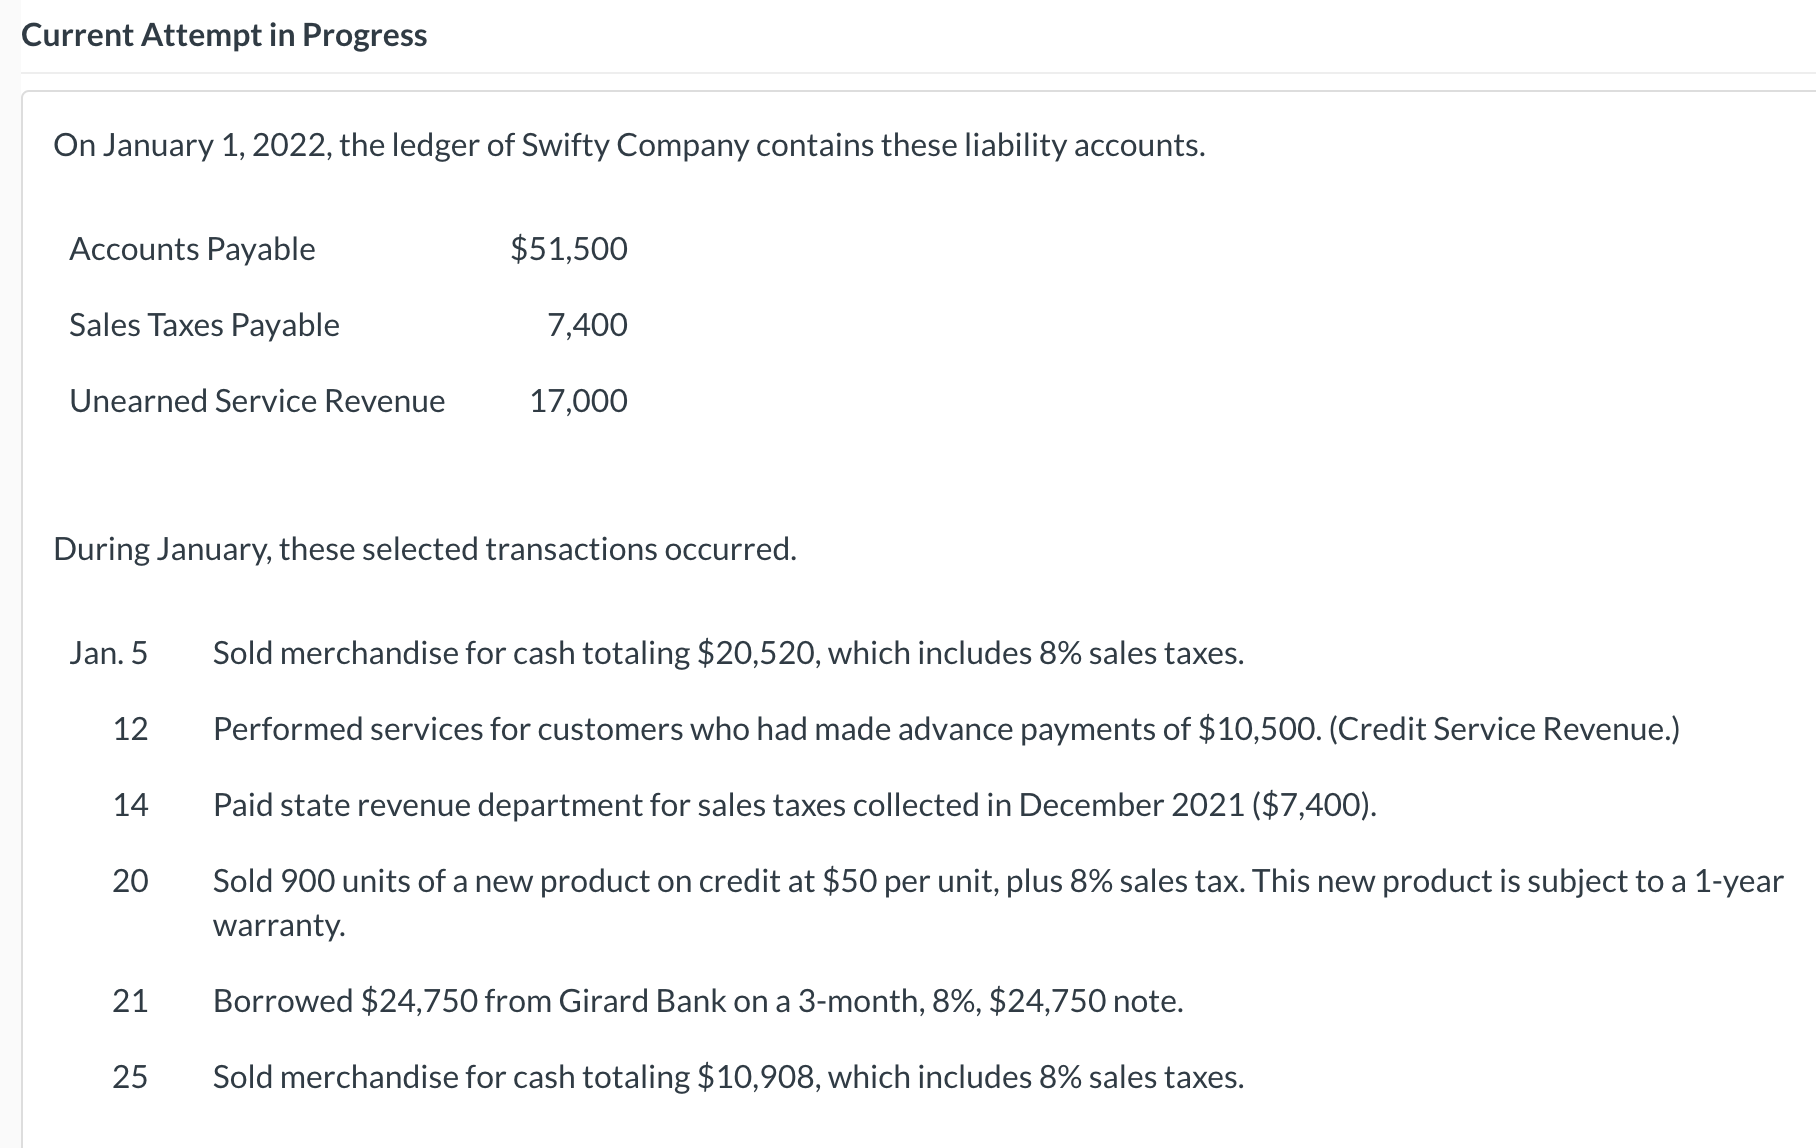
Task: Click the $20,520 cash merchandise sale transaction
Action: pyautogui.click(x=728, y=653)
